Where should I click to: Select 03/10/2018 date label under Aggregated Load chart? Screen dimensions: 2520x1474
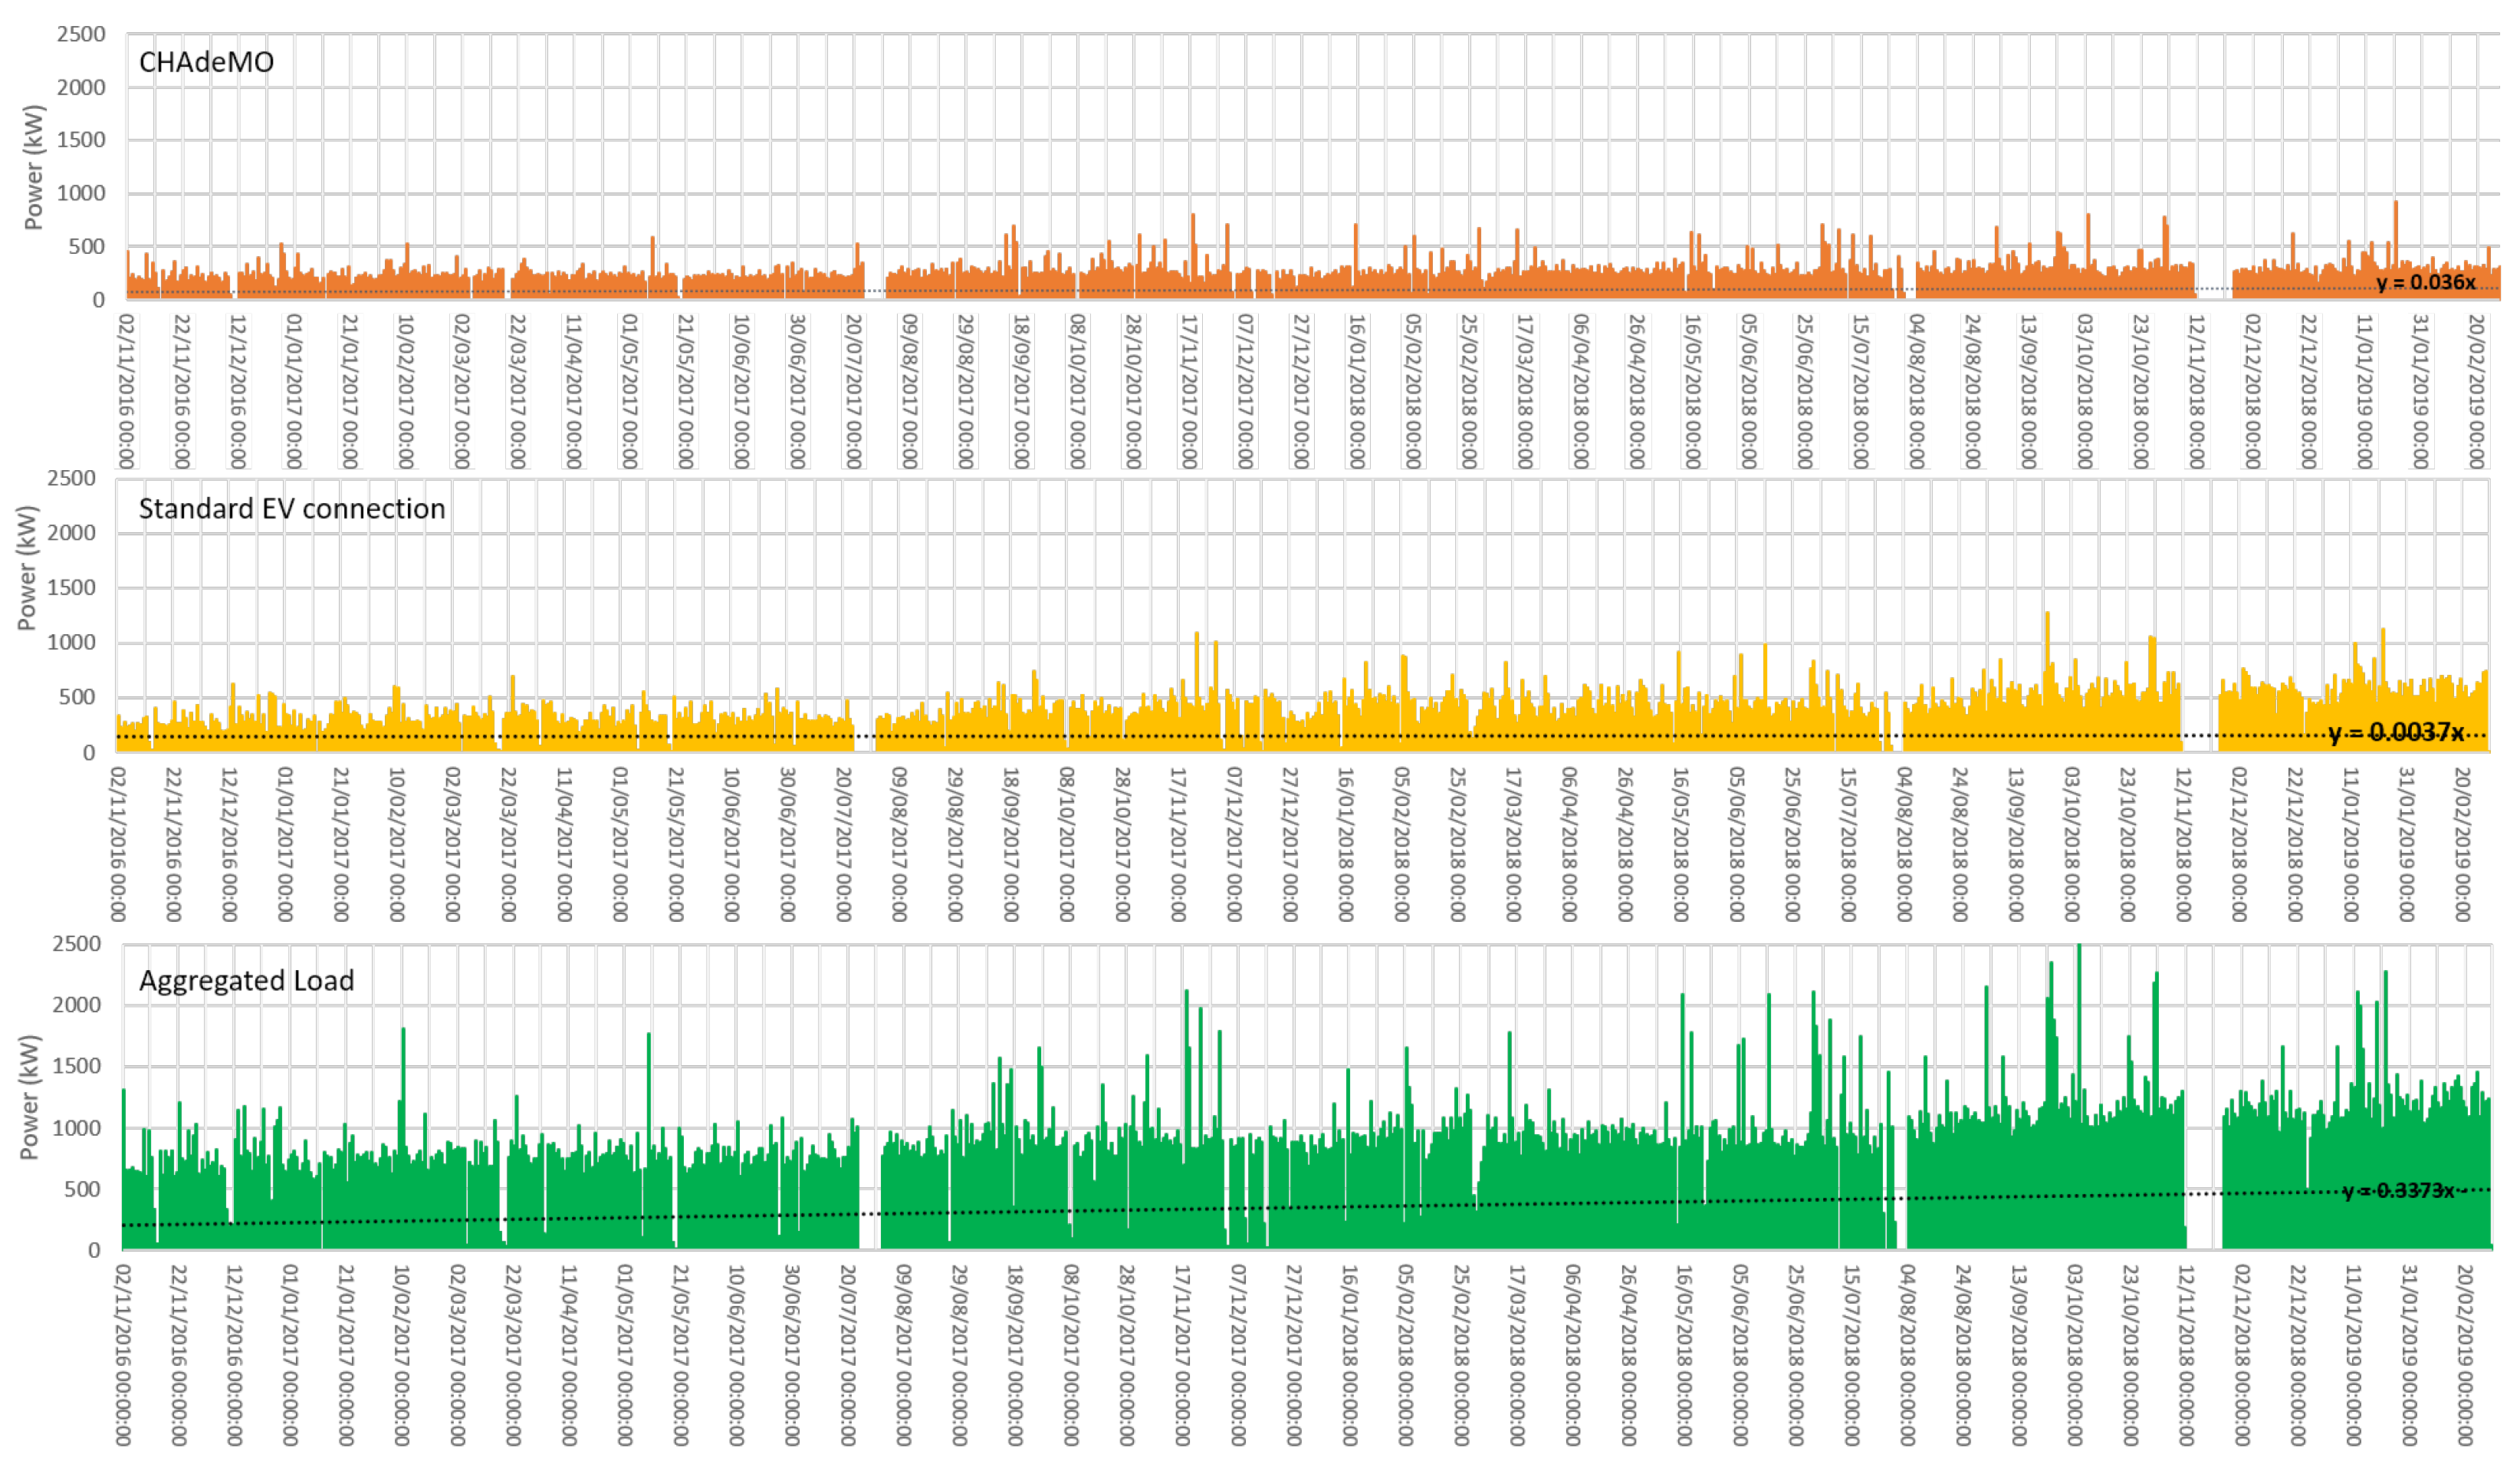tap(2074, 1354)
